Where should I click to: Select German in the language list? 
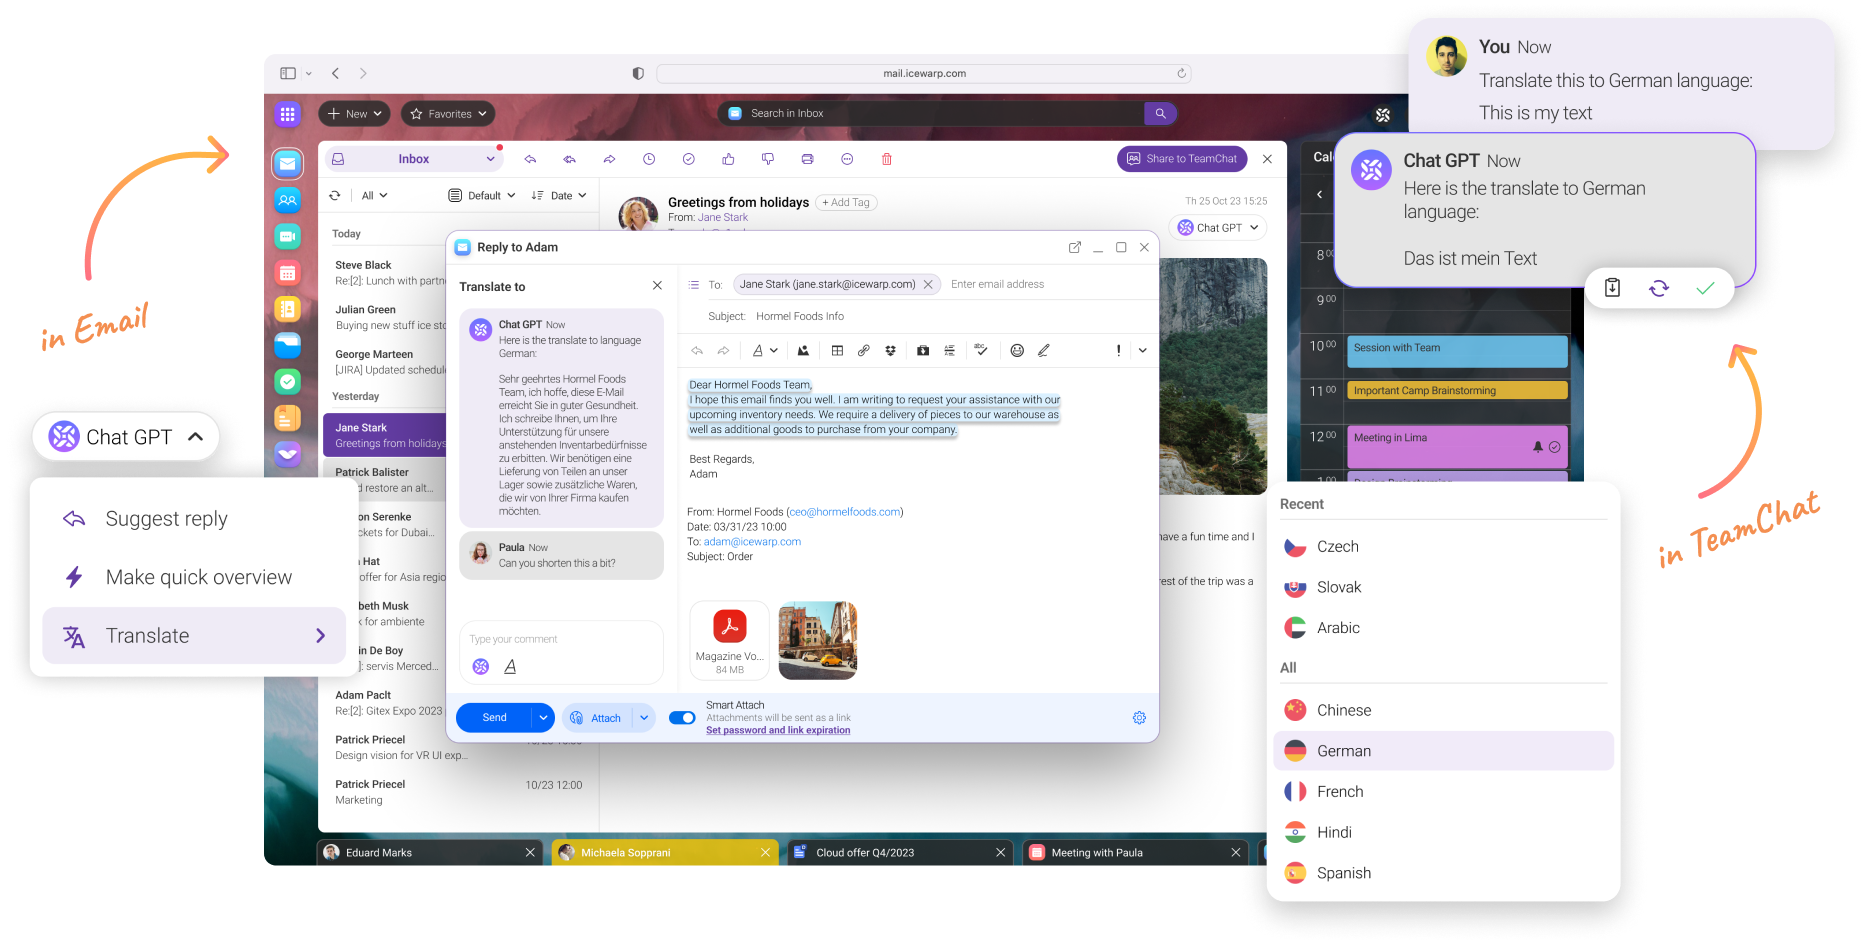point(1443,751)
